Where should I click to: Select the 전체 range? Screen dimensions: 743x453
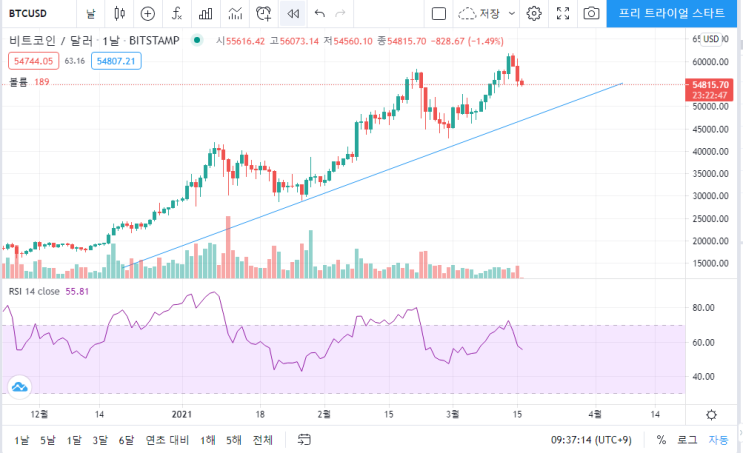click(x=263, y=440)
